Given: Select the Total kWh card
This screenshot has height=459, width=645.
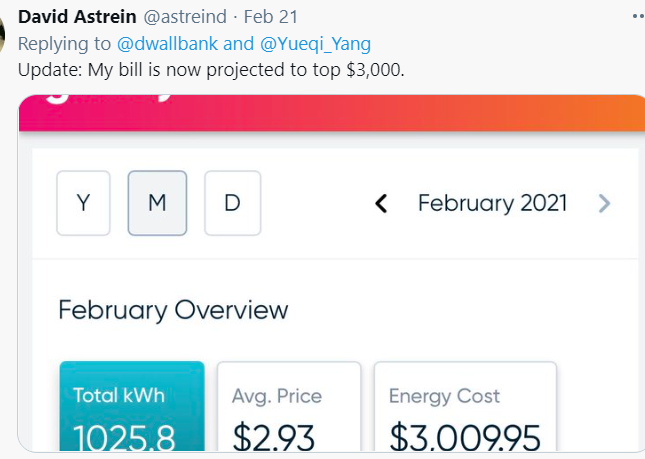Looking at the screenshot, I should [132, 410].
